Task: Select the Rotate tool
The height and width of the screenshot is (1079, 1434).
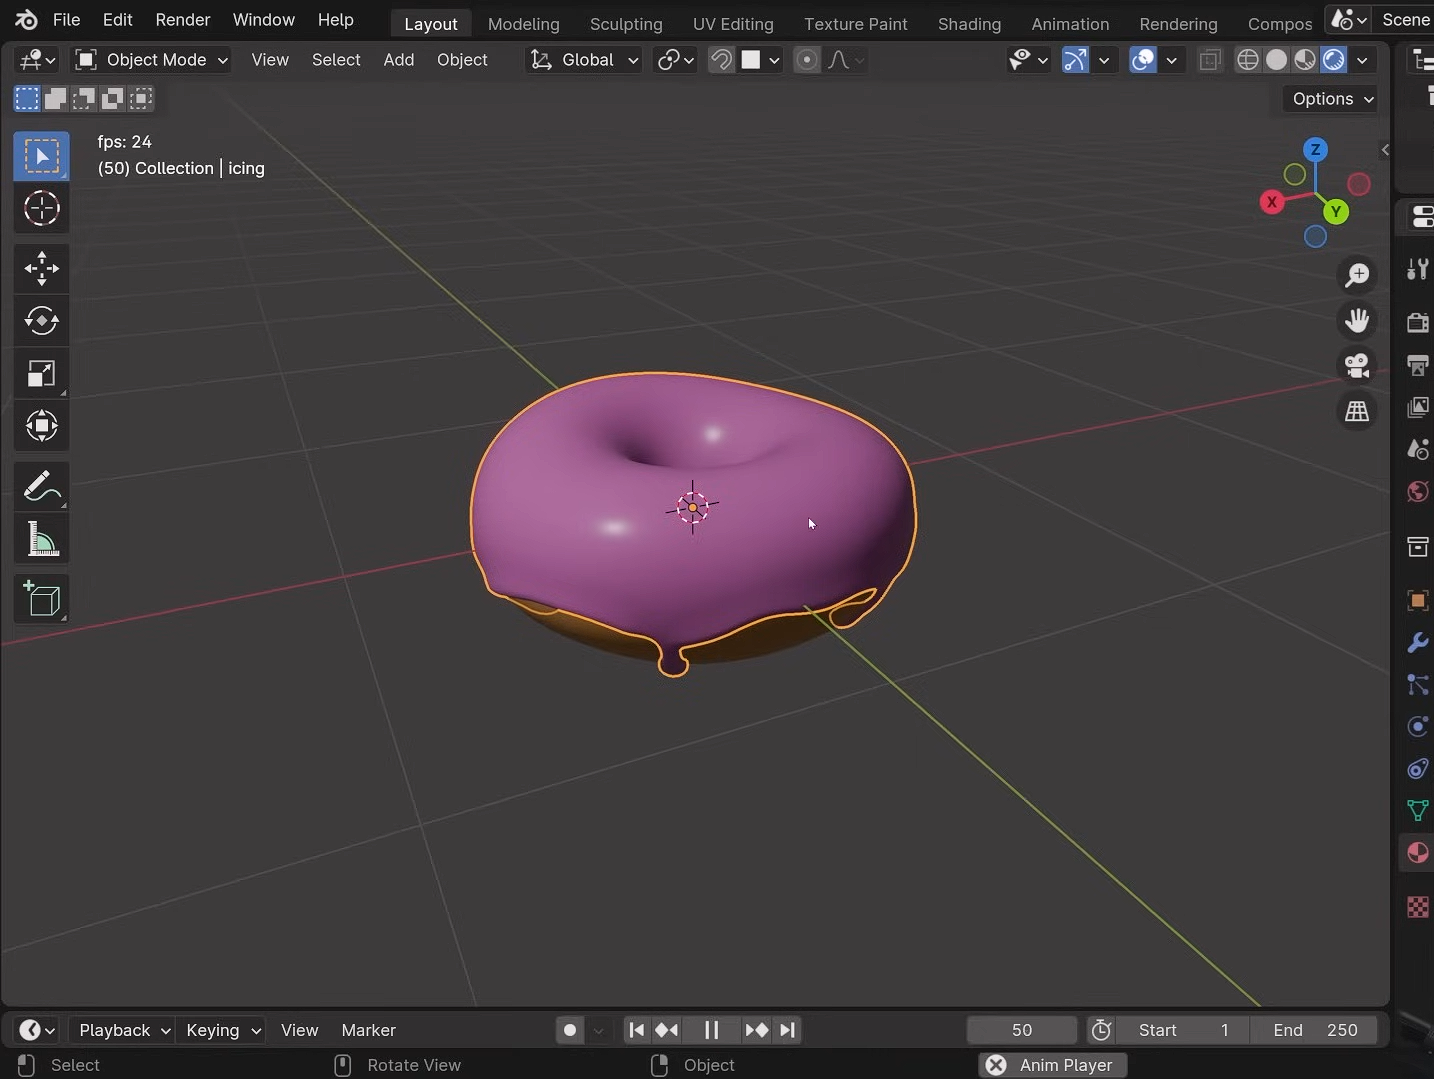Action: (41, 321)
